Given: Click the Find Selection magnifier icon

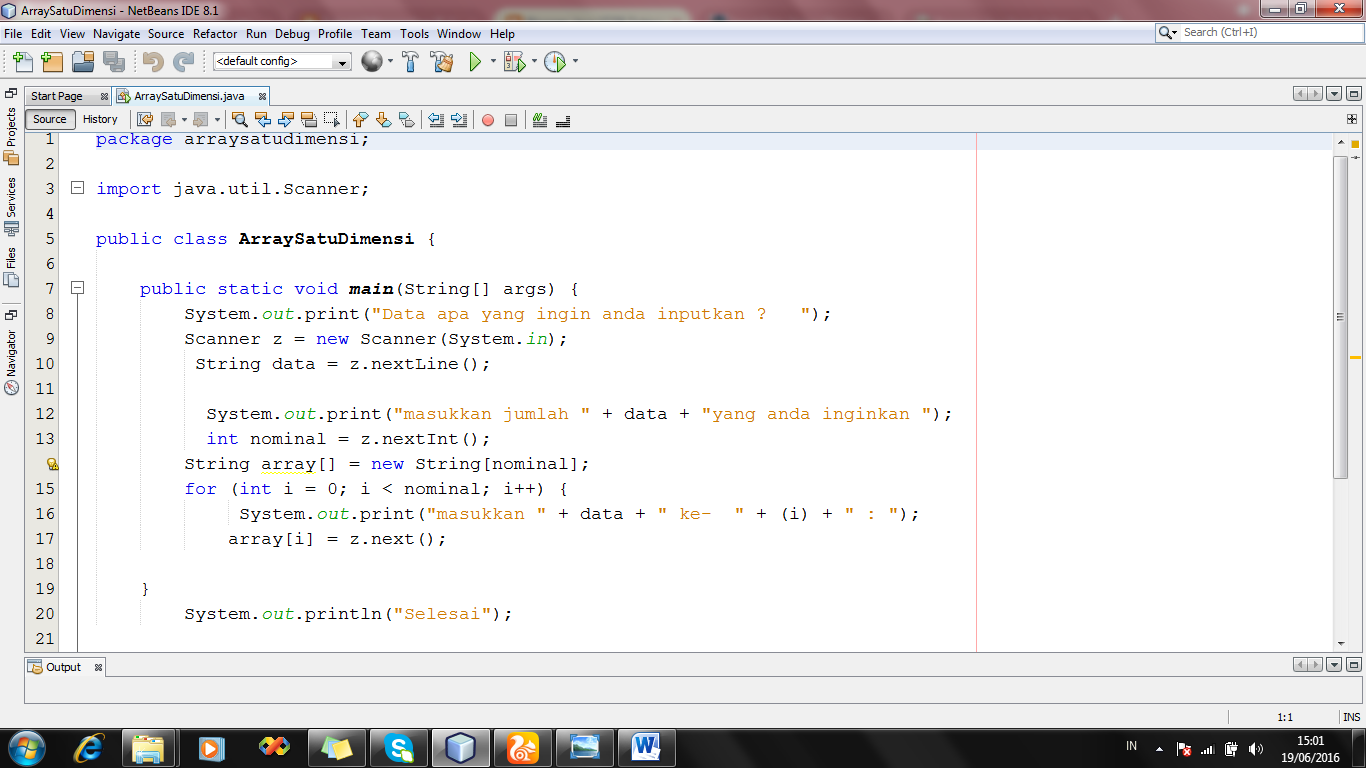Looking at the screenshot, I should point(240,120).
